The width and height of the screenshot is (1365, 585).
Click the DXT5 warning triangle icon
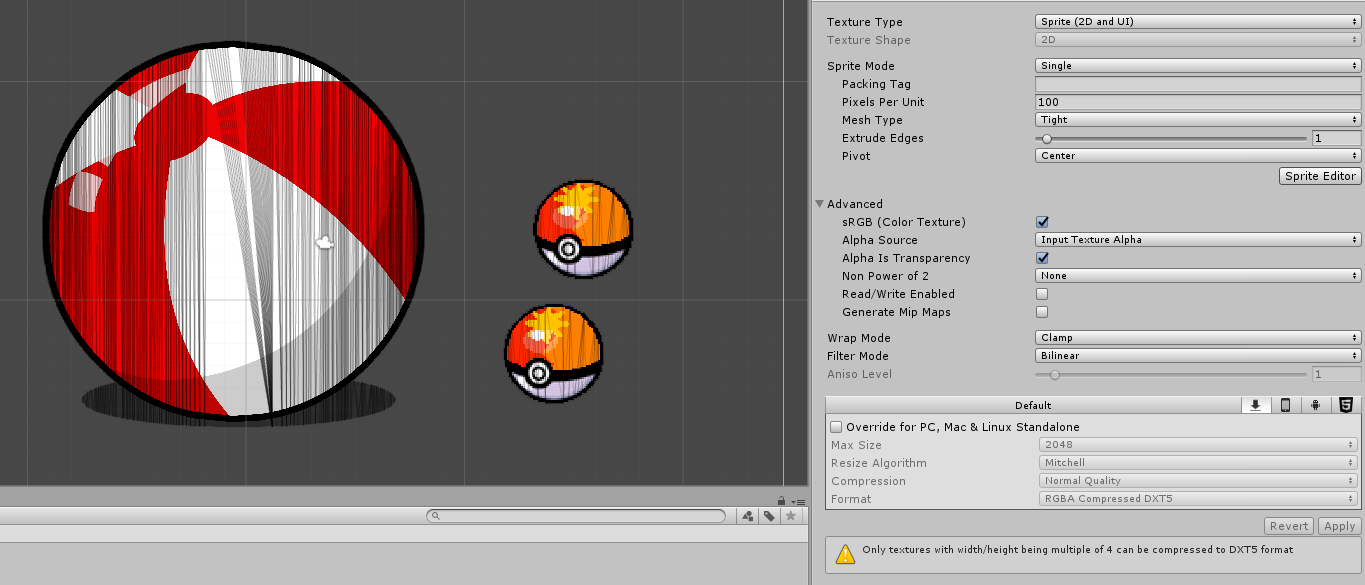click(846, 553)
